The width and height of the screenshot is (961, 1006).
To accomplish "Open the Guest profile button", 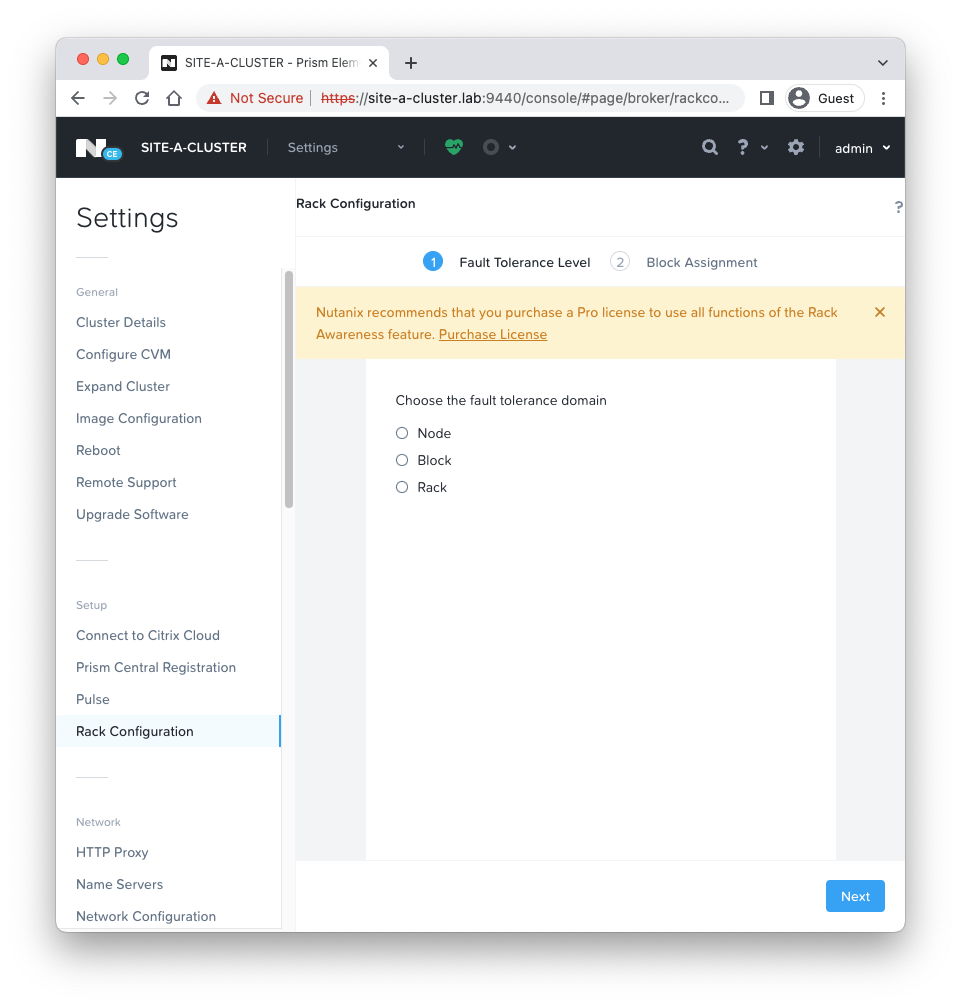I will coord(825,98).
